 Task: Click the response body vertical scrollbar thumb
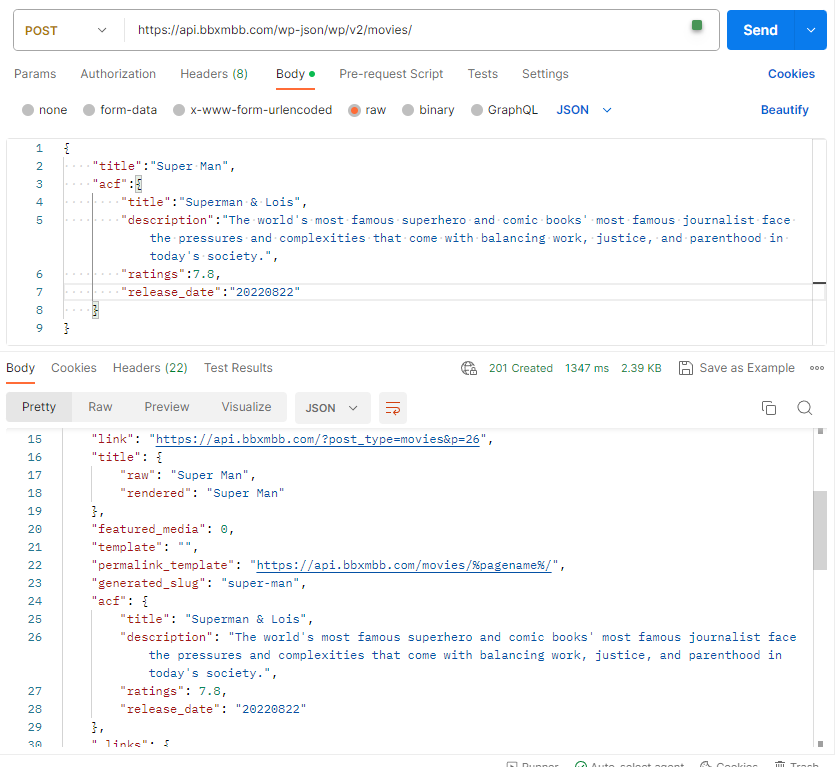click(x=820, y=530)
